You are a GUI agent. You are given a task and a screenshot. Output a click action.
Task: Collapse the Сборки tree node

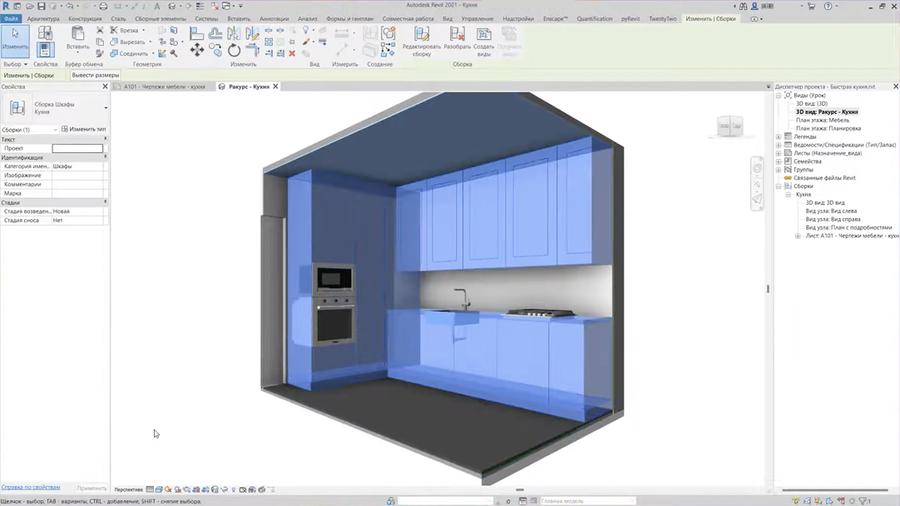pos(778,186)
